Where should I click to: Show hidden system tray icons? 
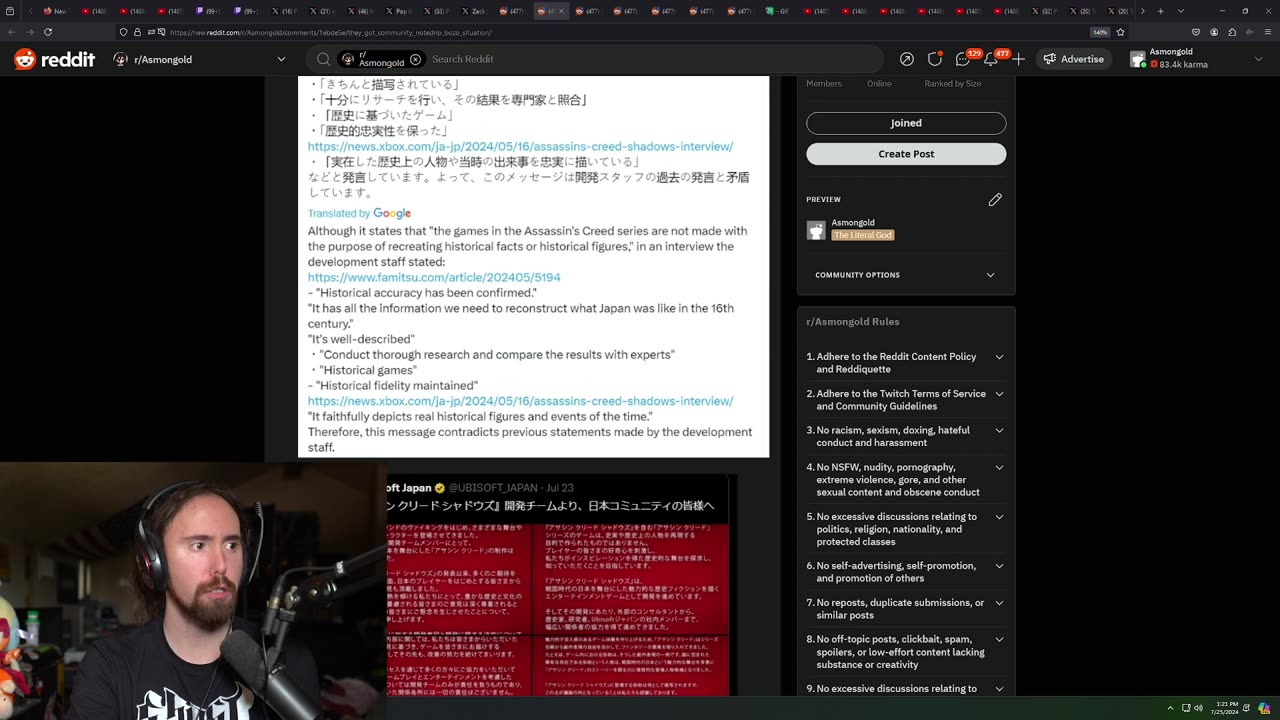[x=1170, y=708]
